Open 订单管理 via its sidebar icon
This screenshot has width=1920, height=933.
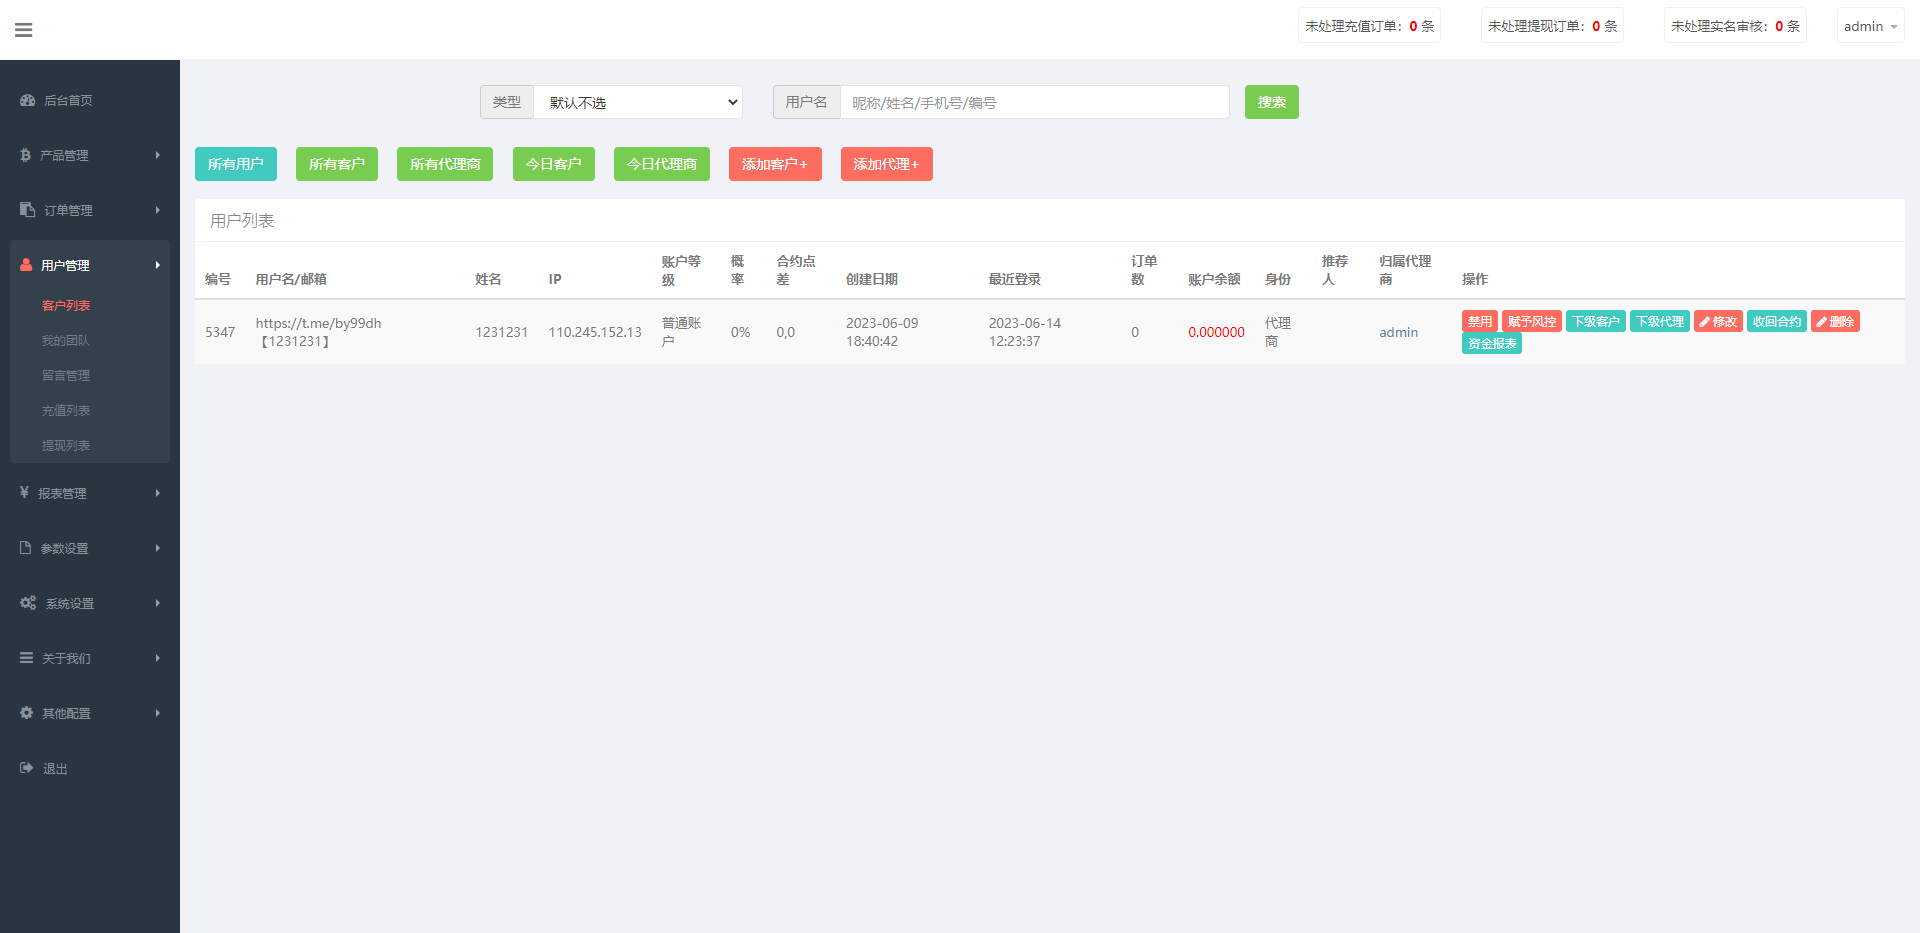tap(25, 209)
